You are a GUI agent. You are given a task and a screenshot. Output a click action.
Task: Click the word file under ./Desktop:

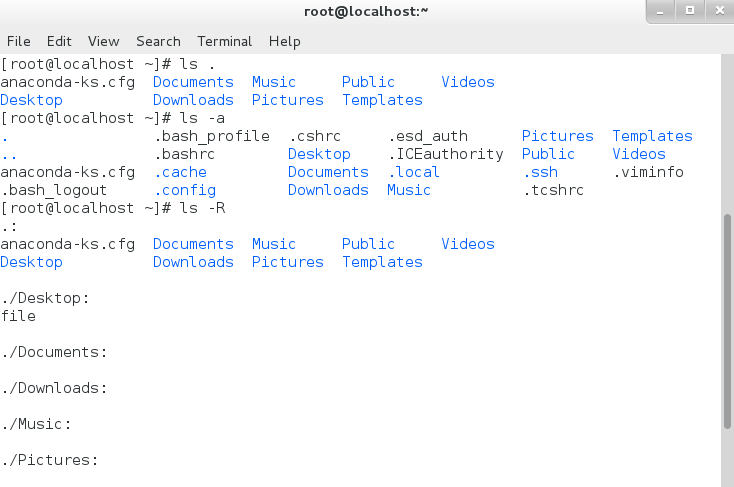(18, 316)
